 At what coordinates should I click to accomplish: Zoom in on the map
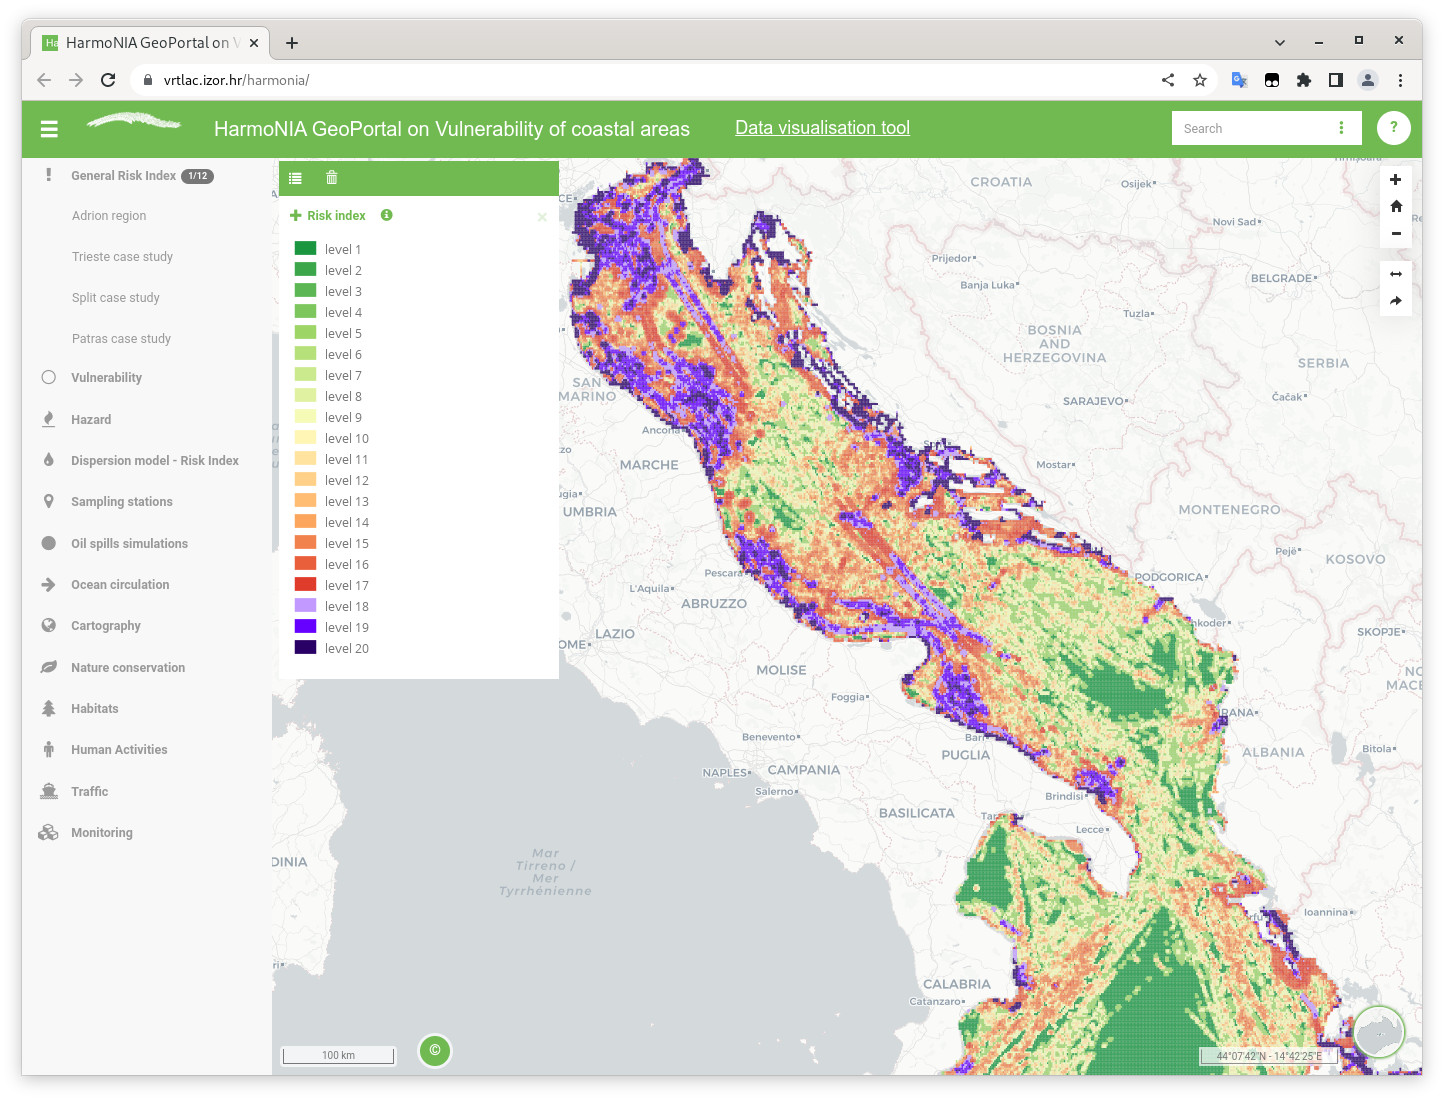pos(1395,180)
